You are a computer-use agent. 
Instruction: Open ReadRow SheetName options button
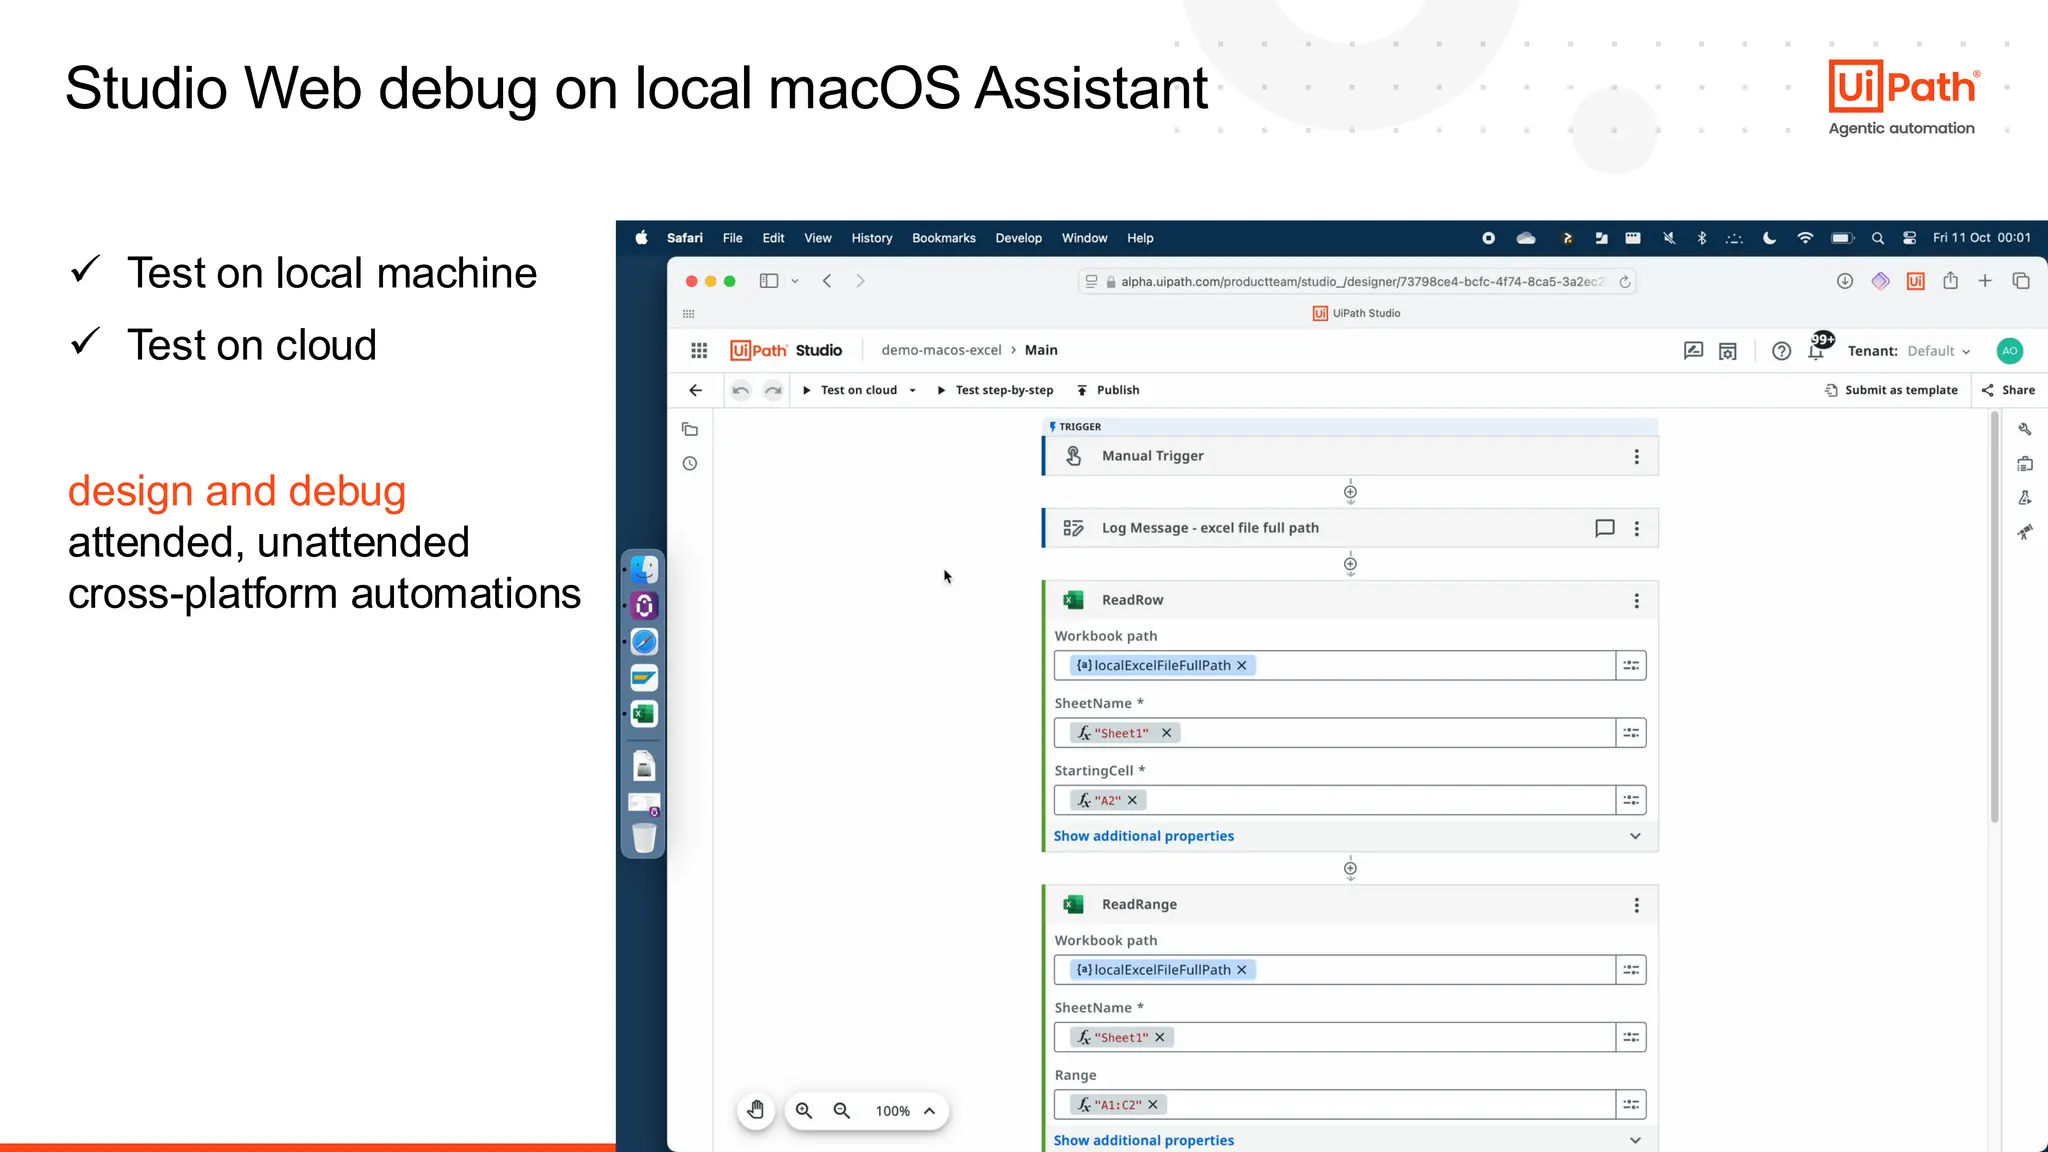pos(1631,733)
